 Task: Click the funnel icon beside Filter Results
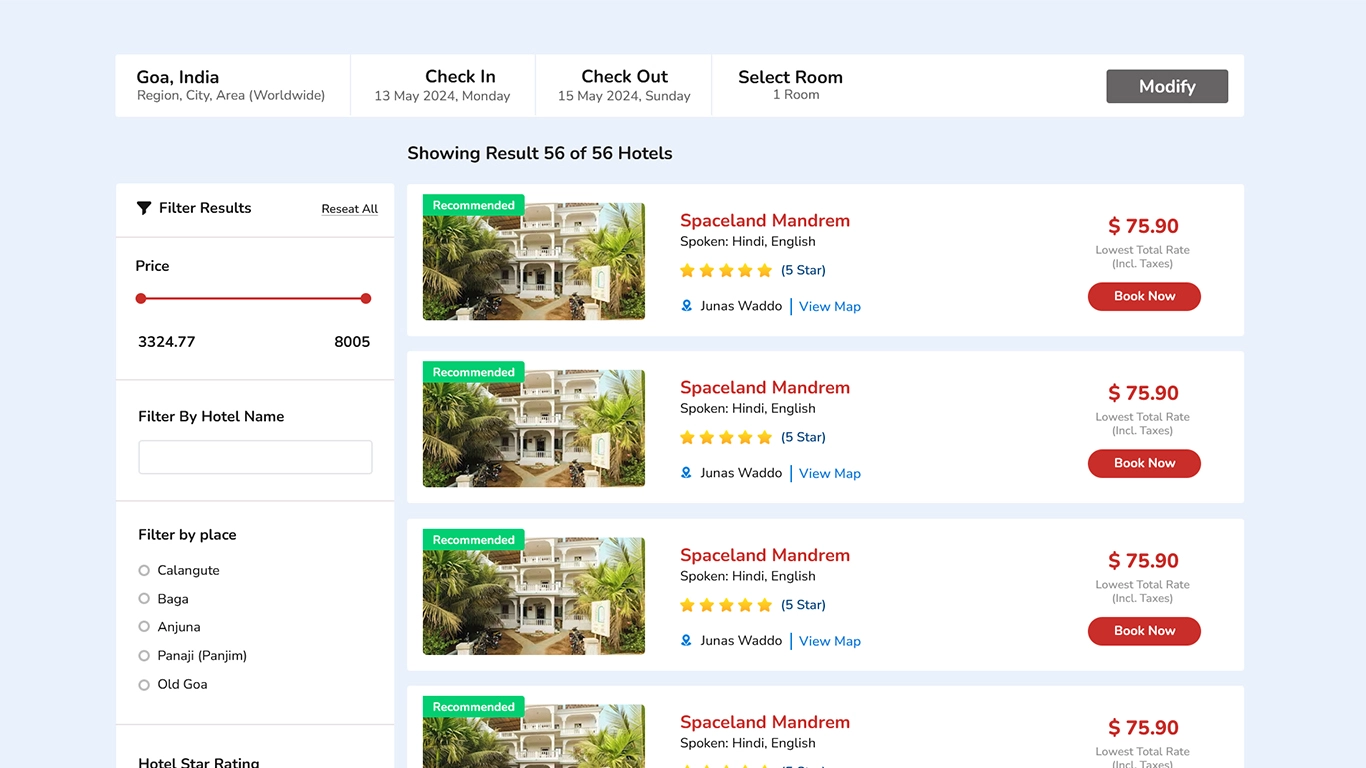[x=144, y=208]
